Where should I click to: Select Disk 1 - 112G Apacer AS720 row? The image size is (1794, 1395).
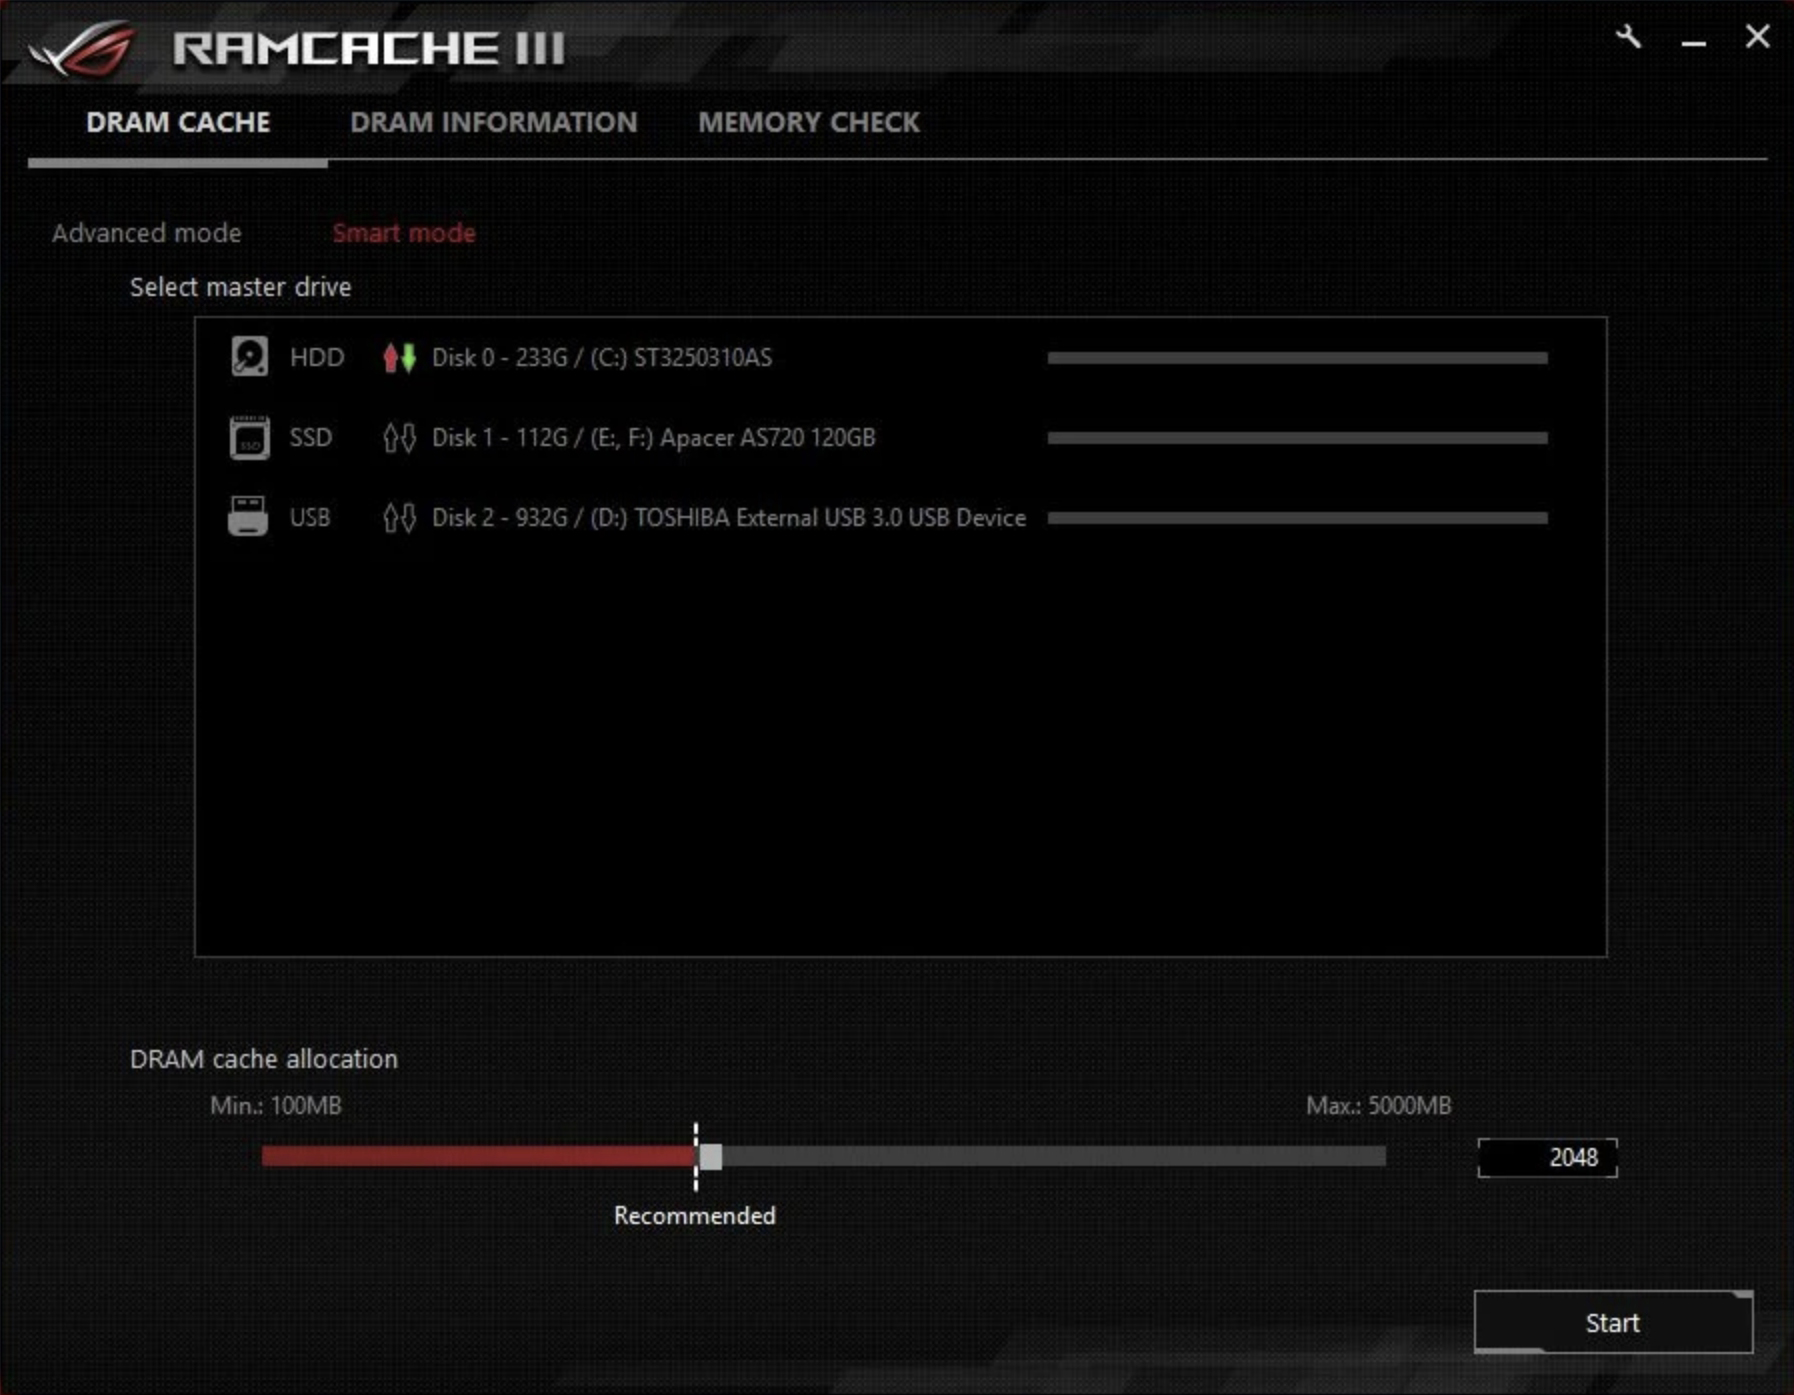pyautogui.click(x=900, y=437)
